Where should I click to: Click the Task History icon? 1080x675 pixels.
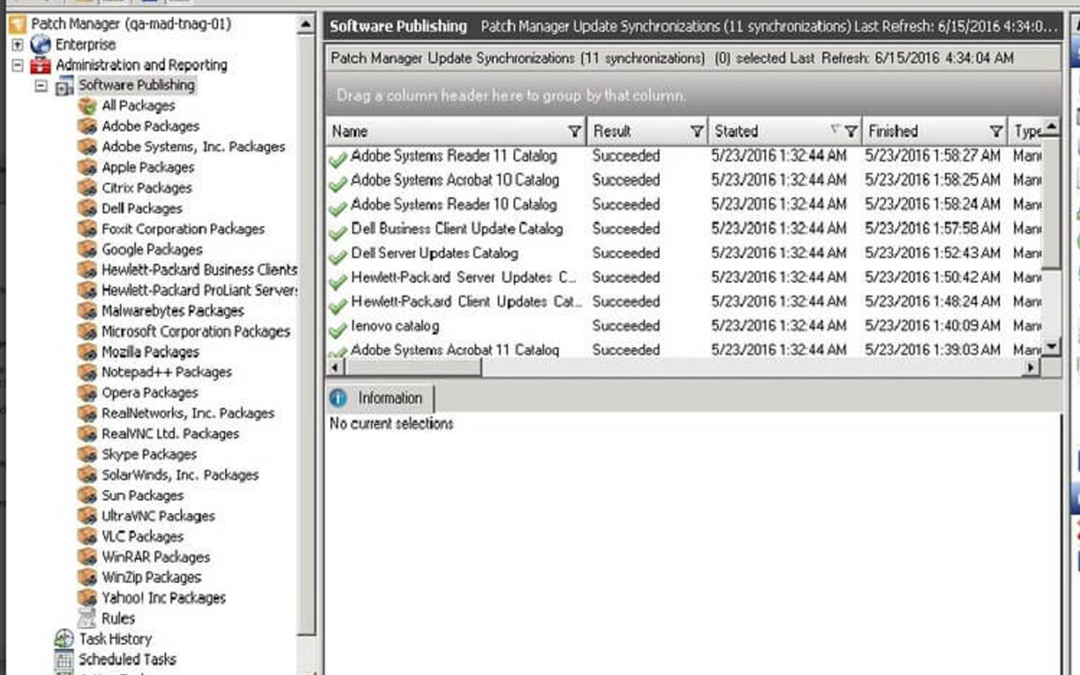coord(64,639)
